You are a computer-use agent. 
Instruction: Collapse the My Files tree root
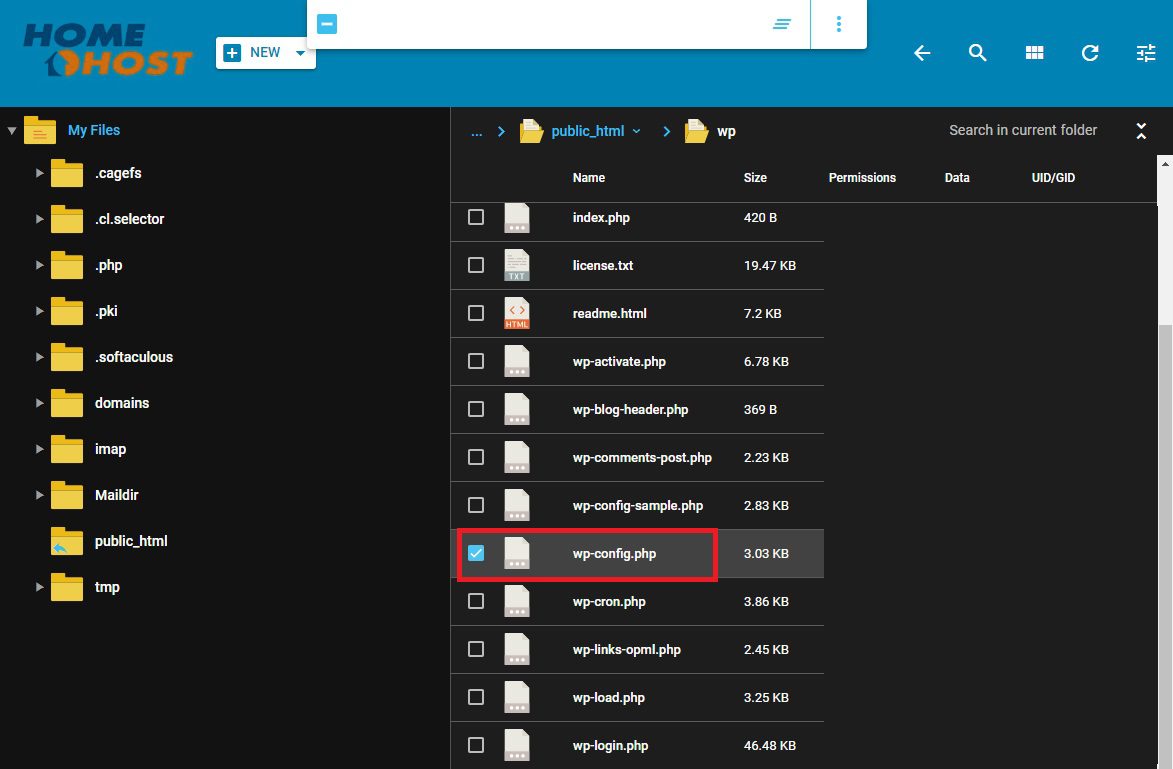12,130
